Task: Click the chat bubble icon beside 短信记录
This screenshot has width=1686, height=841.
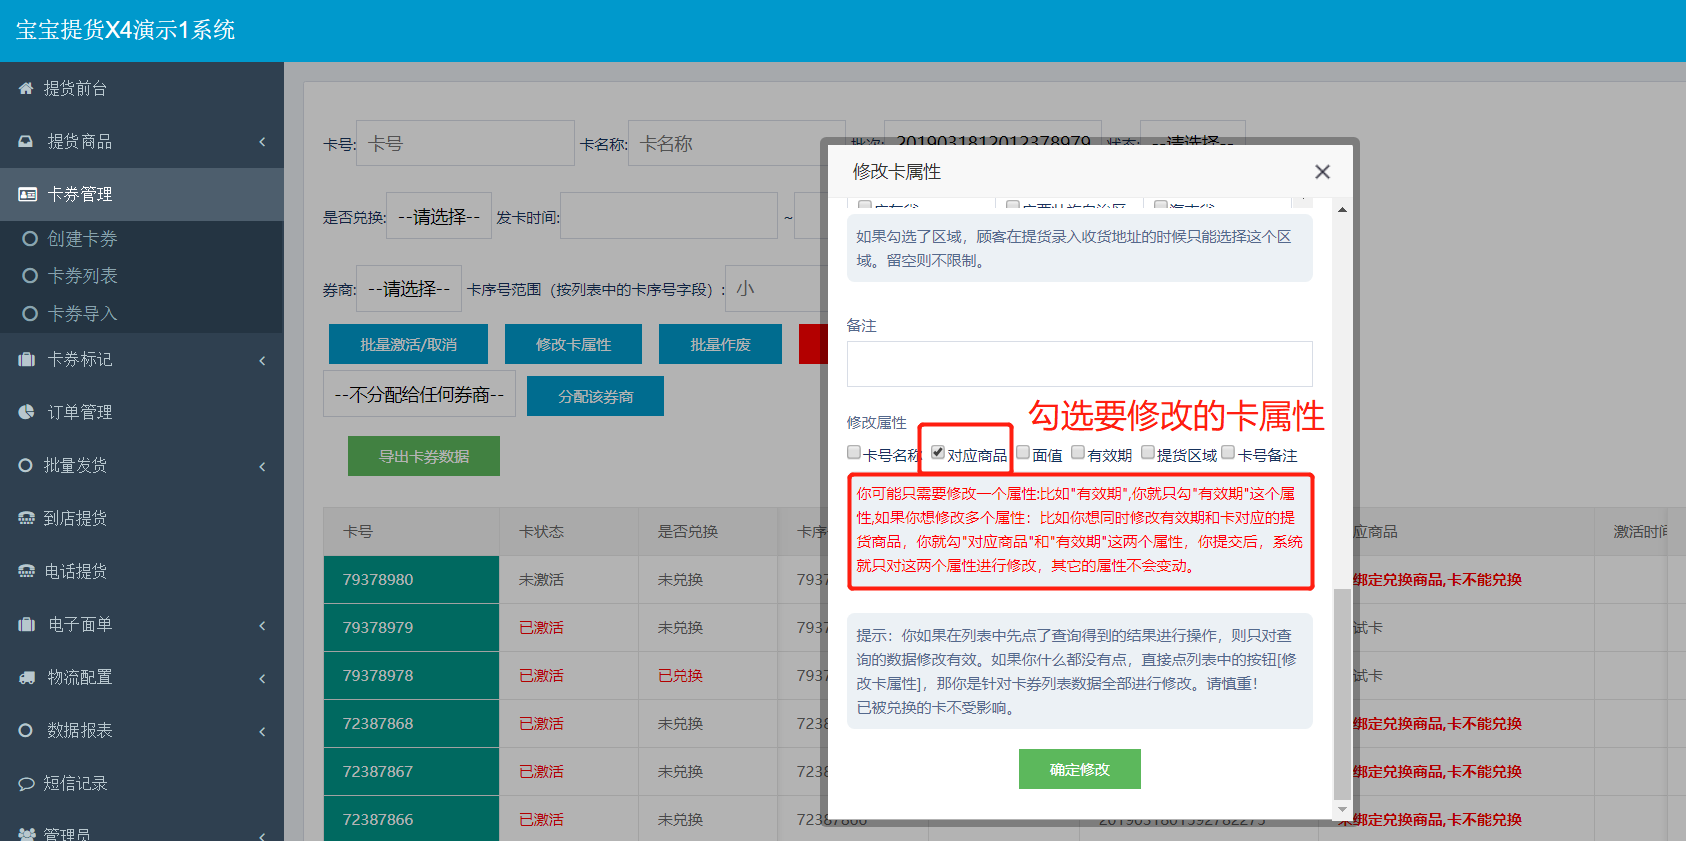Action: point(26,784)
